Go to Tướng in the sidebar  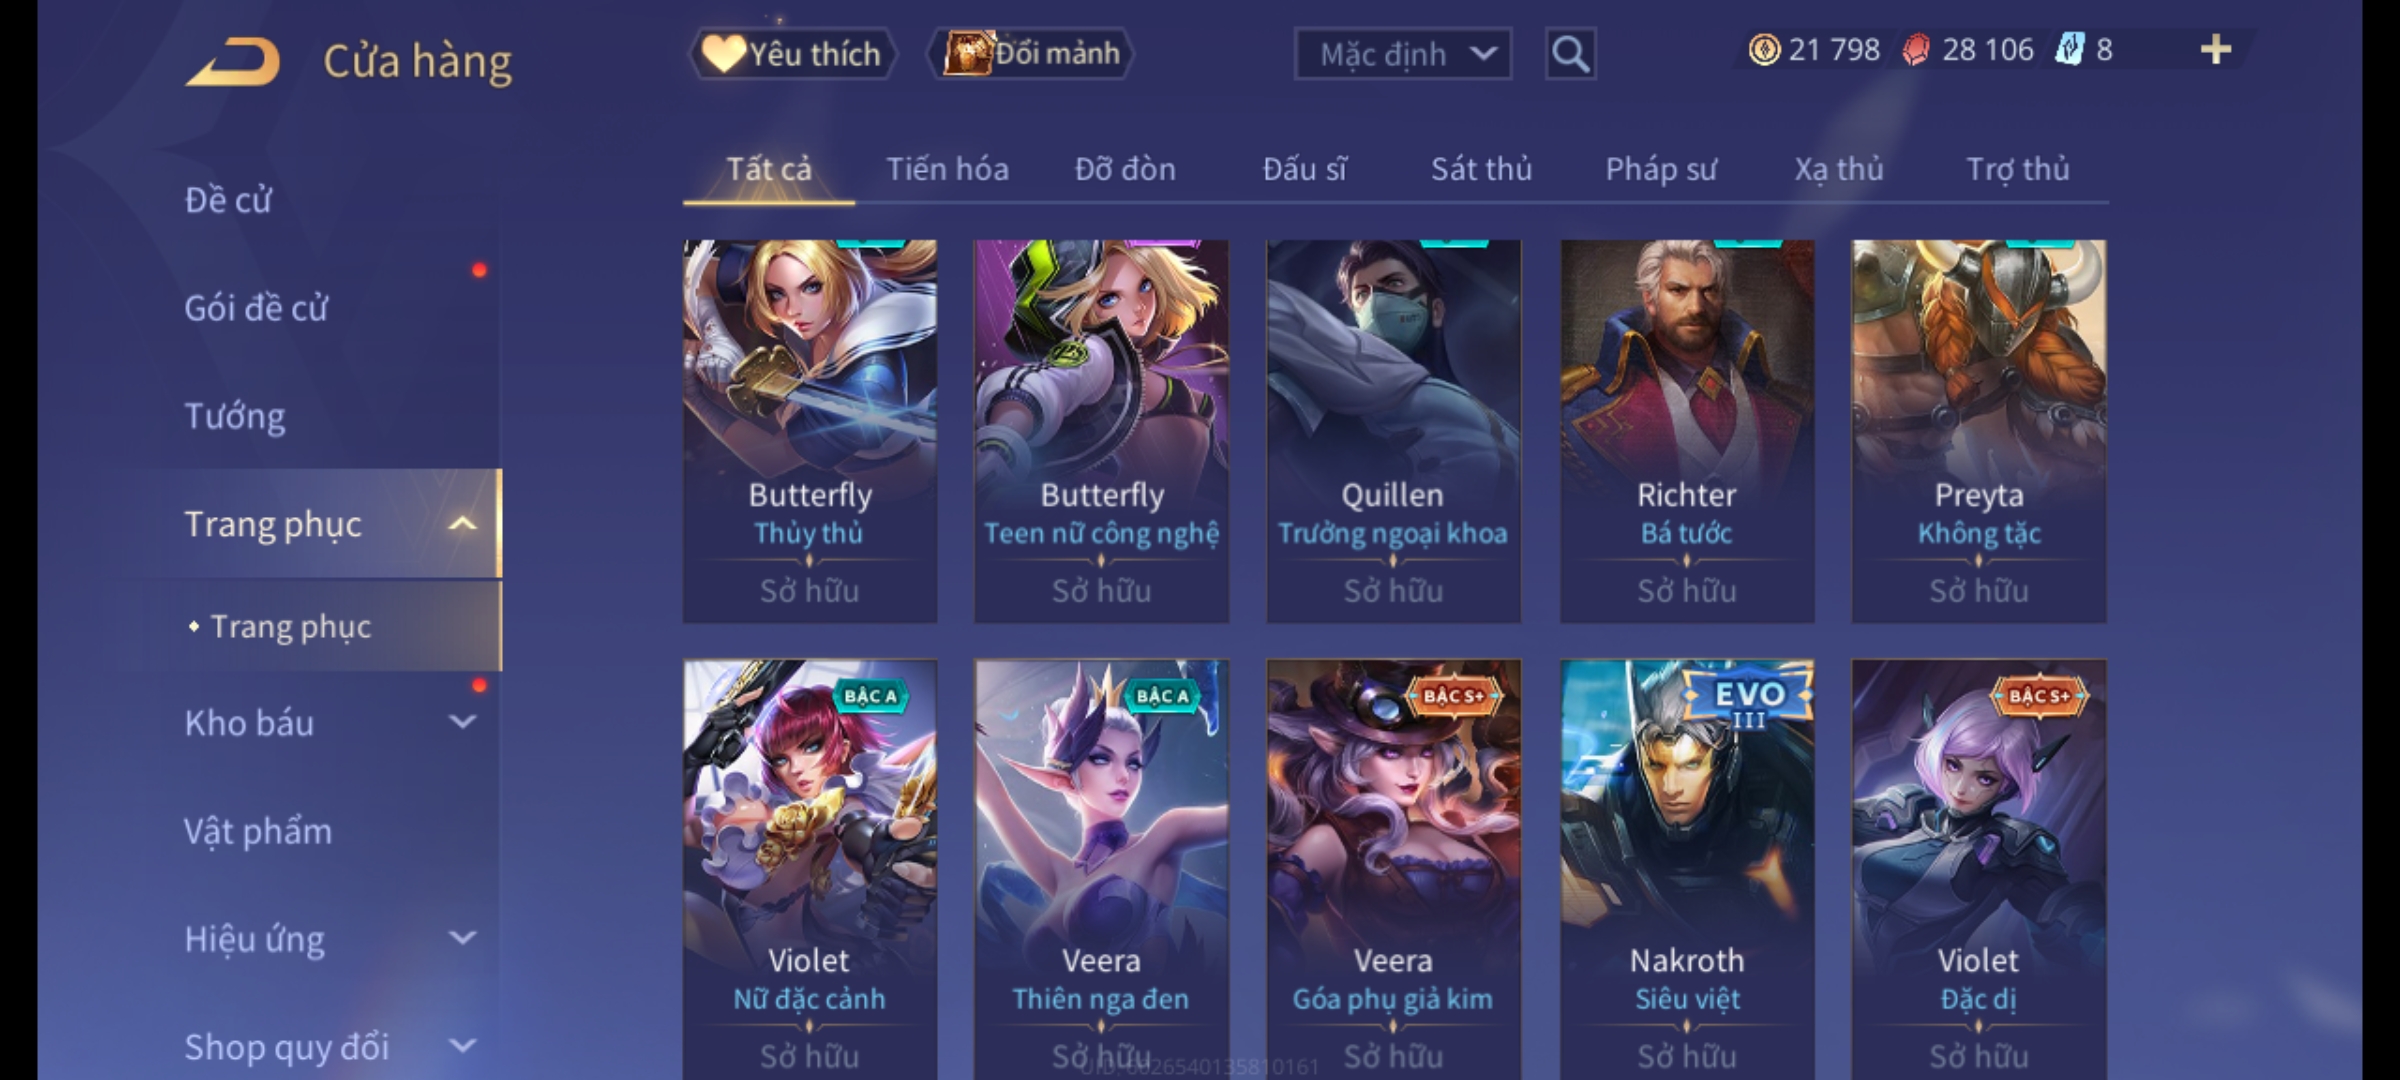pyautogui.click(x=235, y=416)
